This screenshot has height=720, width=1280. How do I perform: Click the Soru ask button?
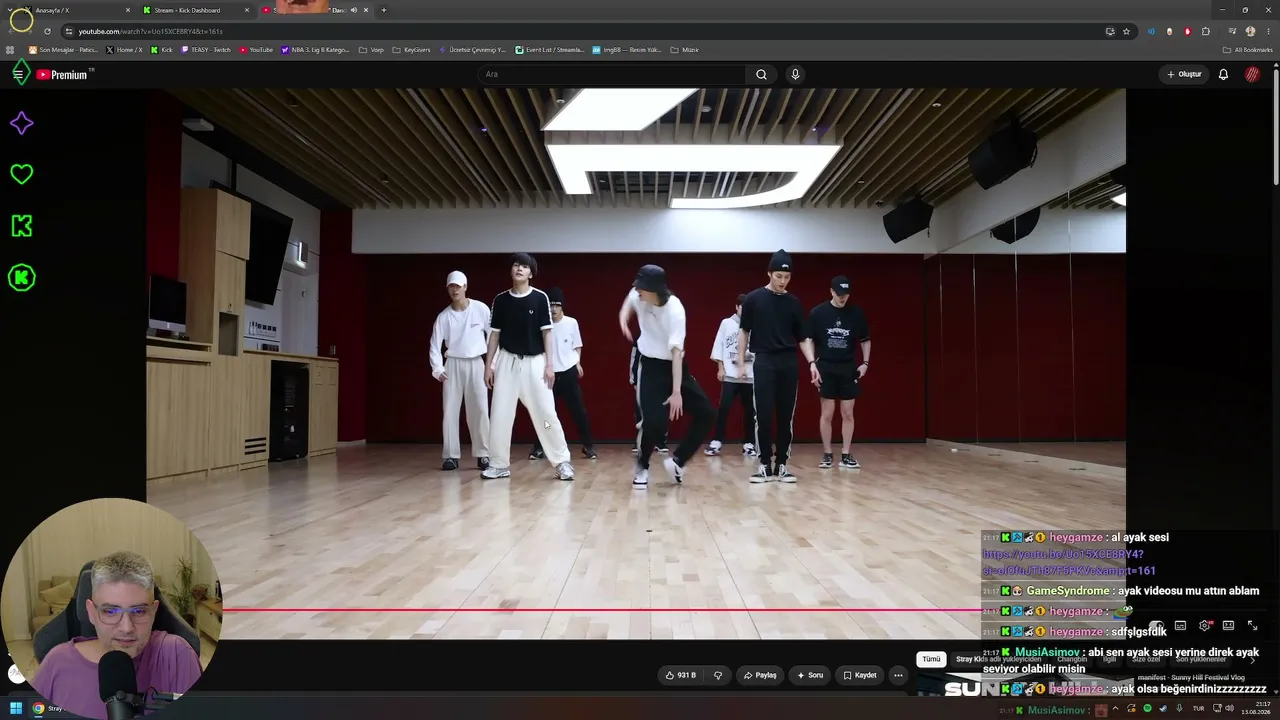click(x=810, y=675)
